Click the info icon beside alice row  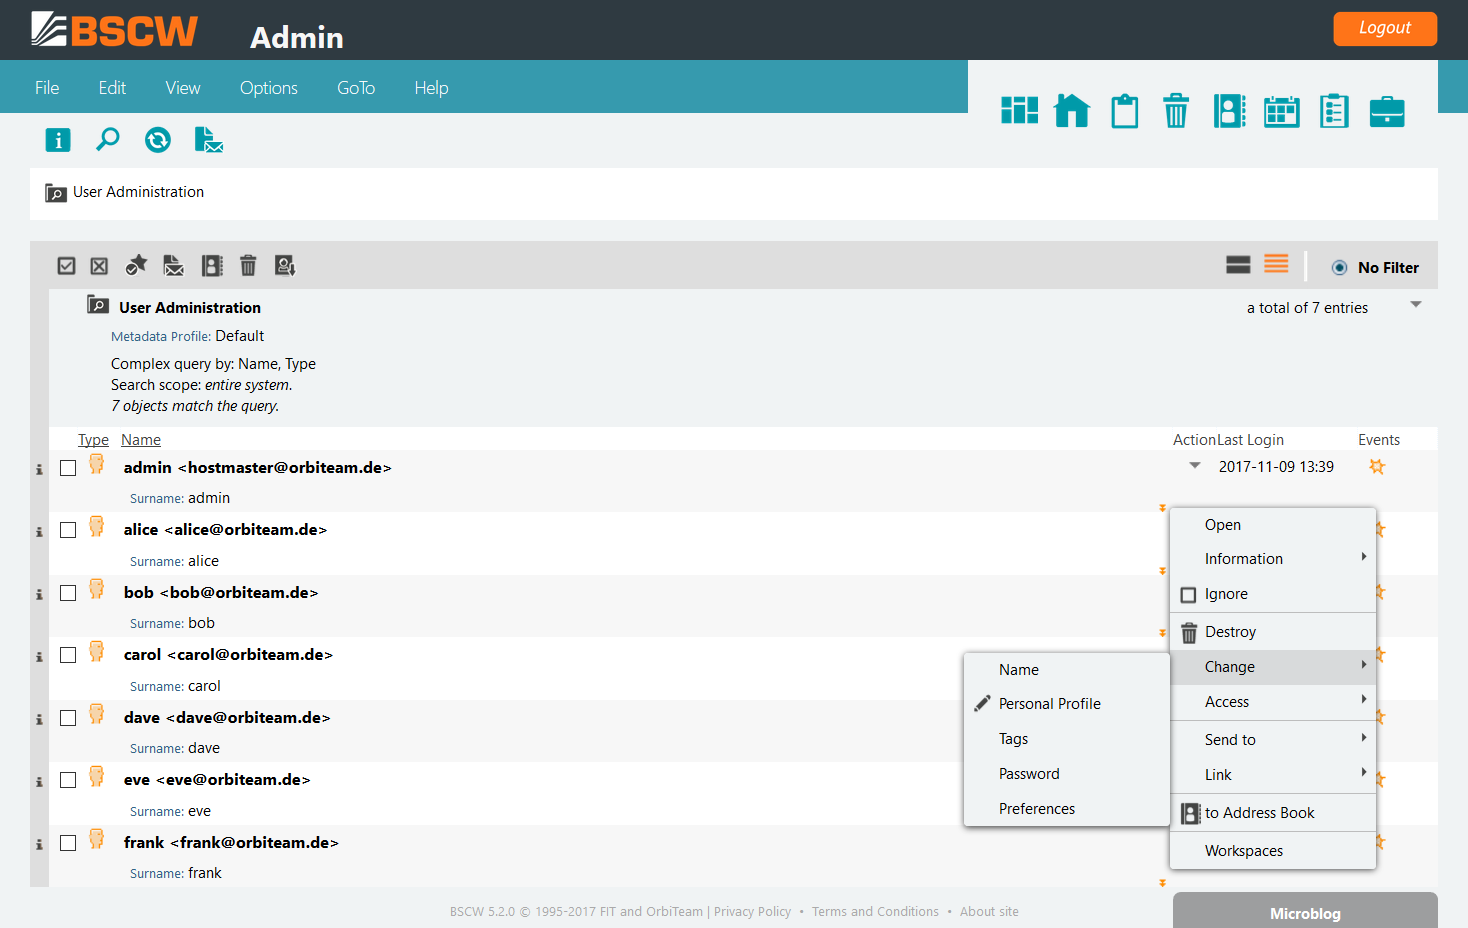39,532
